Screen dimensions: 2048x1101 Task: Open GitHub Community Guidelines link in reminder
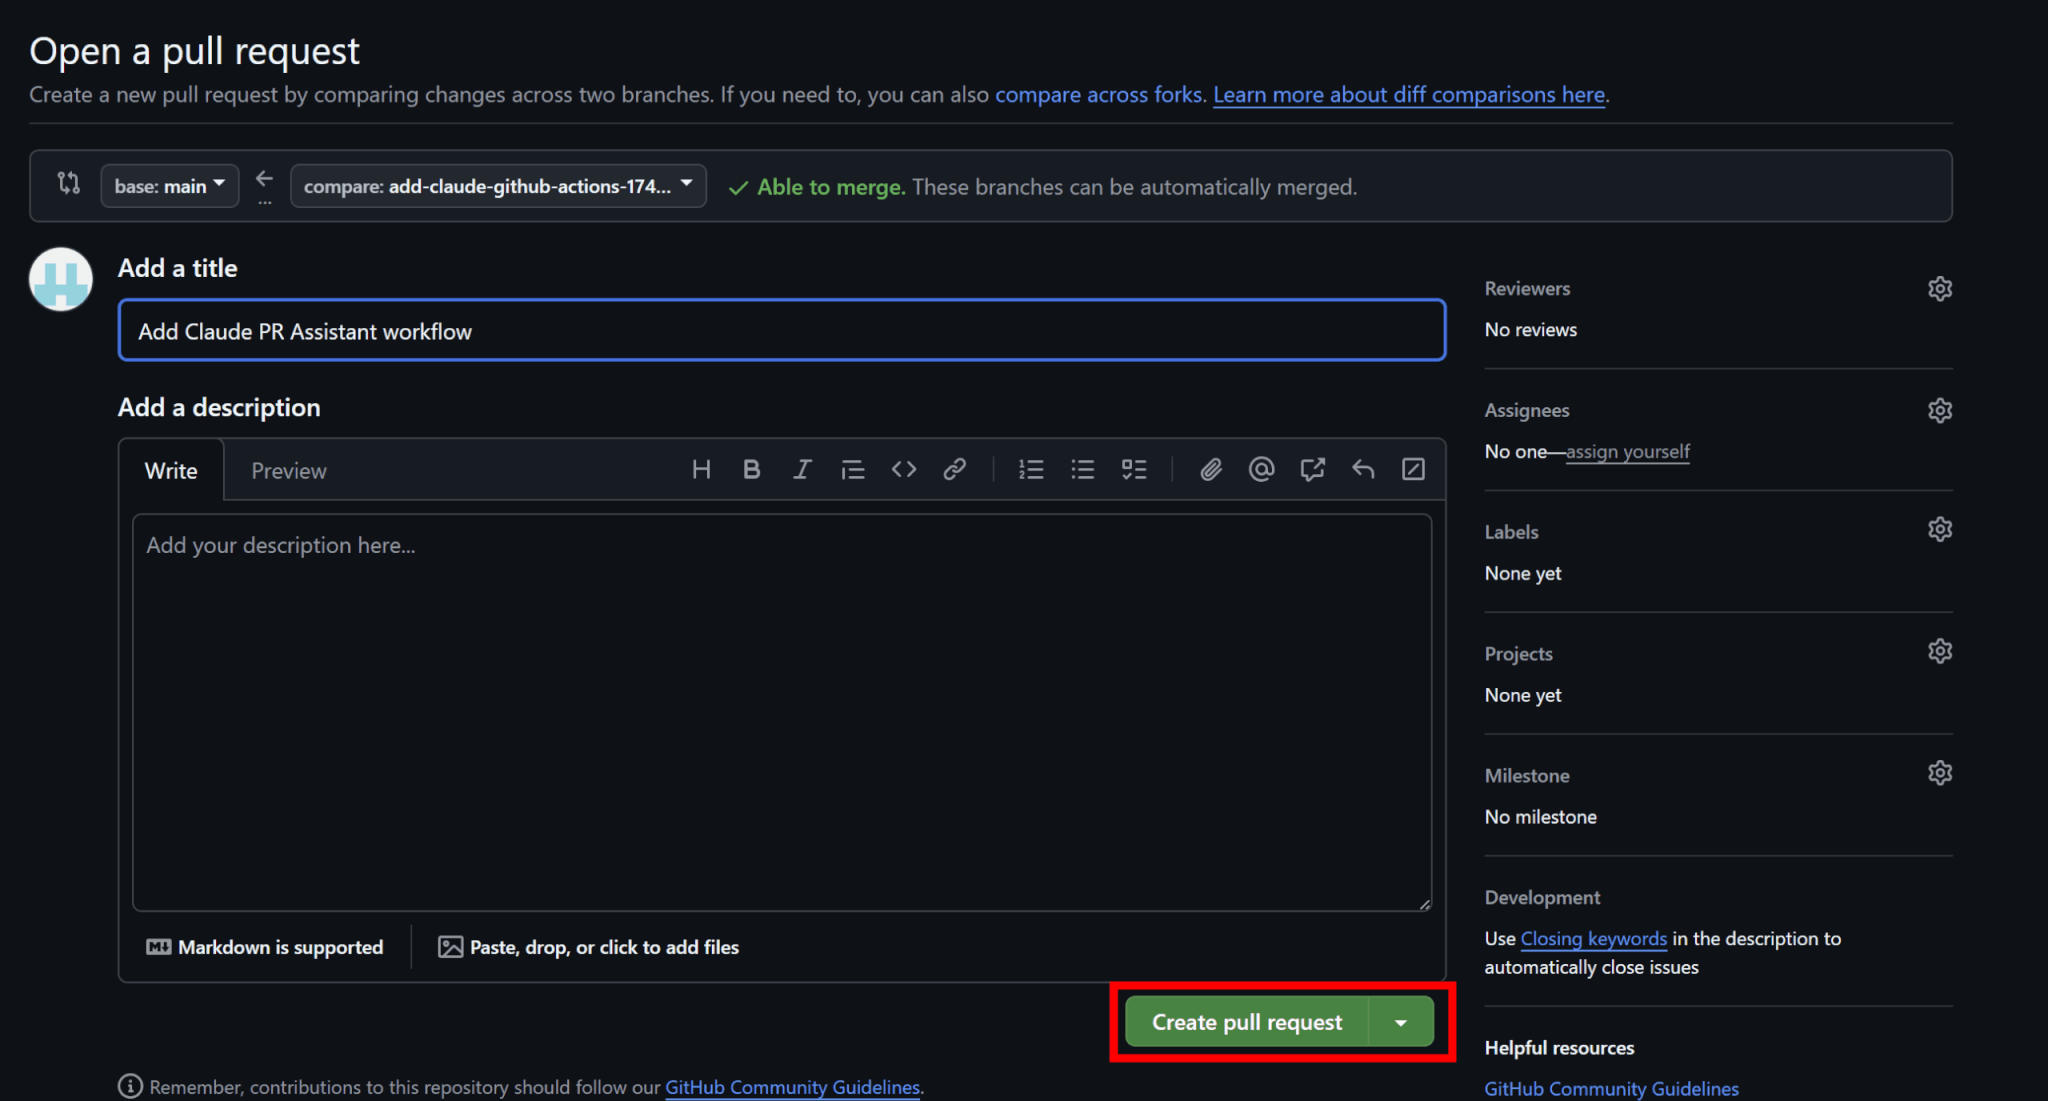[x=792, y=1087]
